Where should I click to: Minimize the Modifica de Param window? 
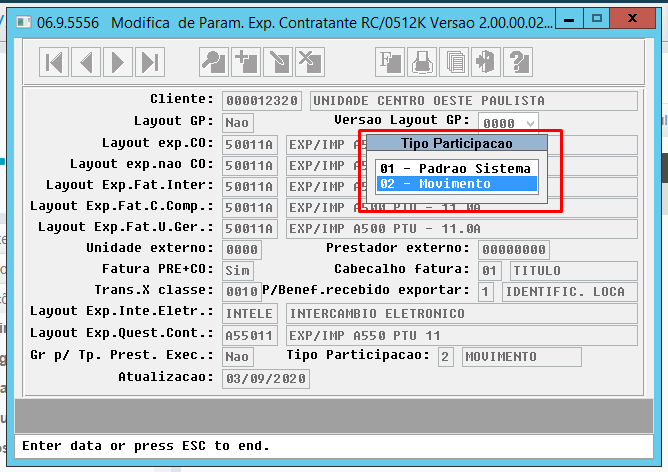[569, 20]
